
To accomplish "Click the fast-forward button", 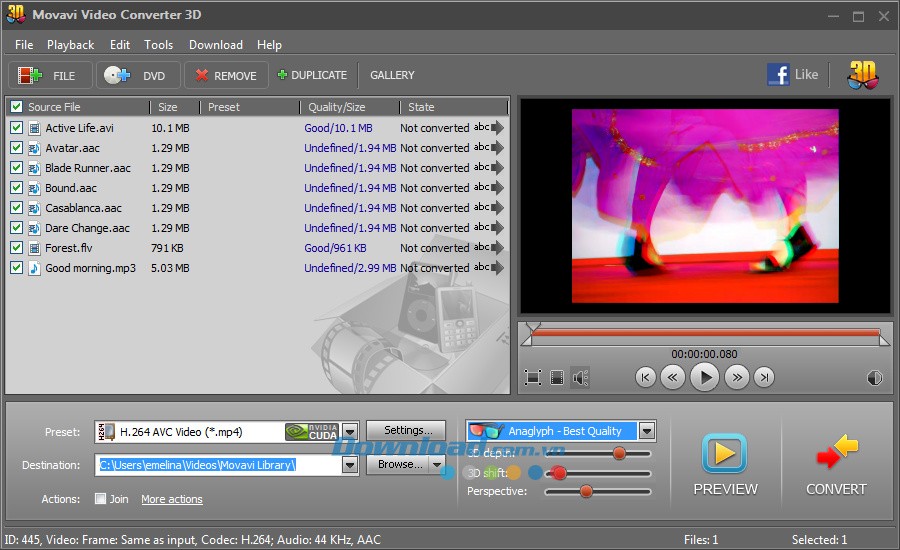I will (736, 377).
